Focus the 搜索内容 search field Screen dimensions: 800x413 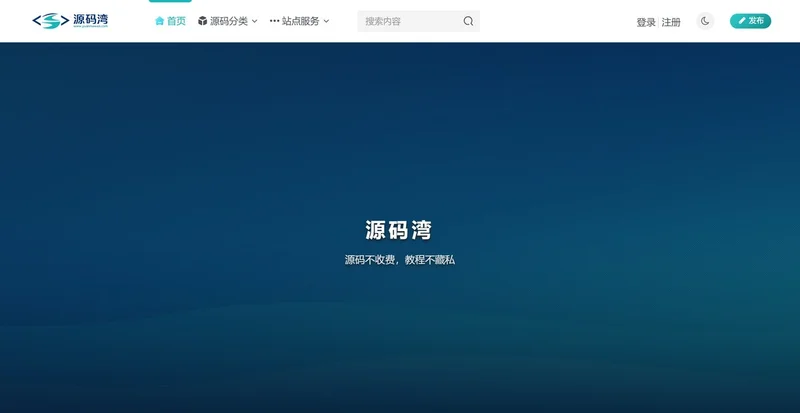pyautogui.click(x=418, y=21)
